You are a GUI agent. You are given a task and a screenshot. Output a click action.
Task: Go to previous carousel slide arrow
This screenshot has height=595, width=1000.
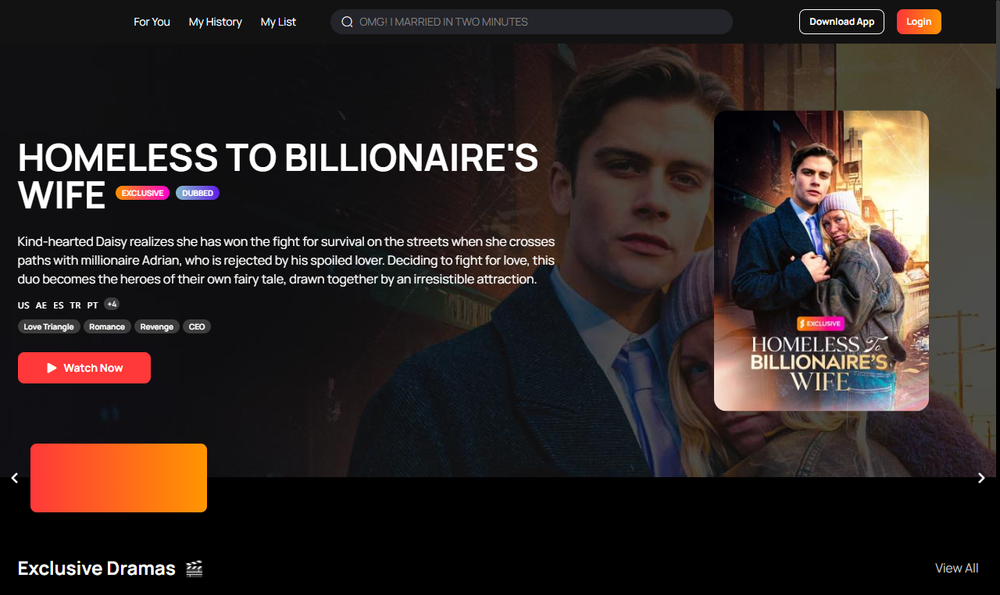click(x=15, y=478)
